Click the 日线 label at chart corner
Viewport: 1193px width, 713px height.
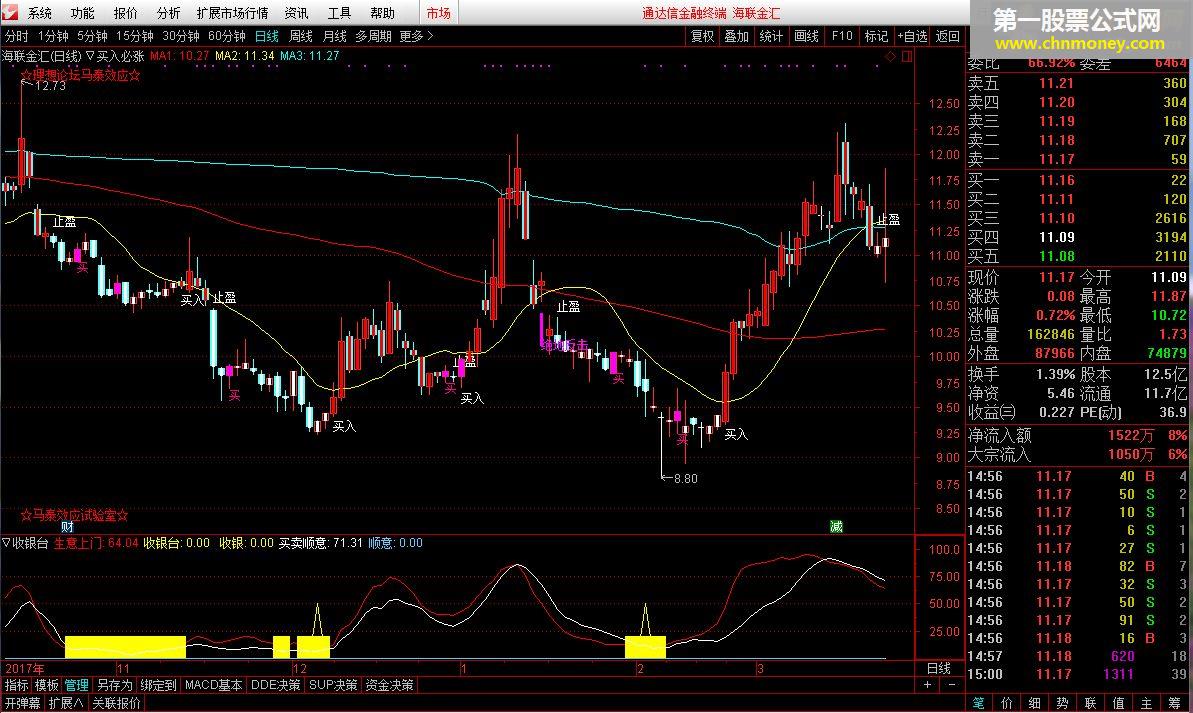click(x=939, y=668)
